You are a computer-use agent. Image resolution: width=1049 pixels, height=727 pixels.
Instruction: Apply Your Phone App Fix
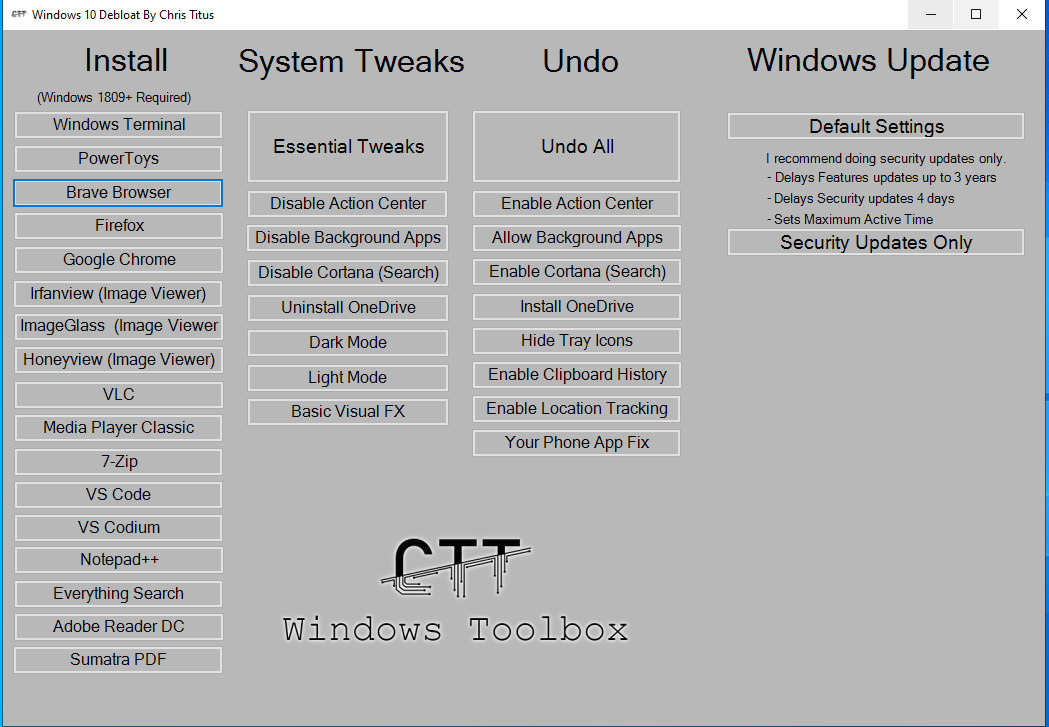click(577, 443)
